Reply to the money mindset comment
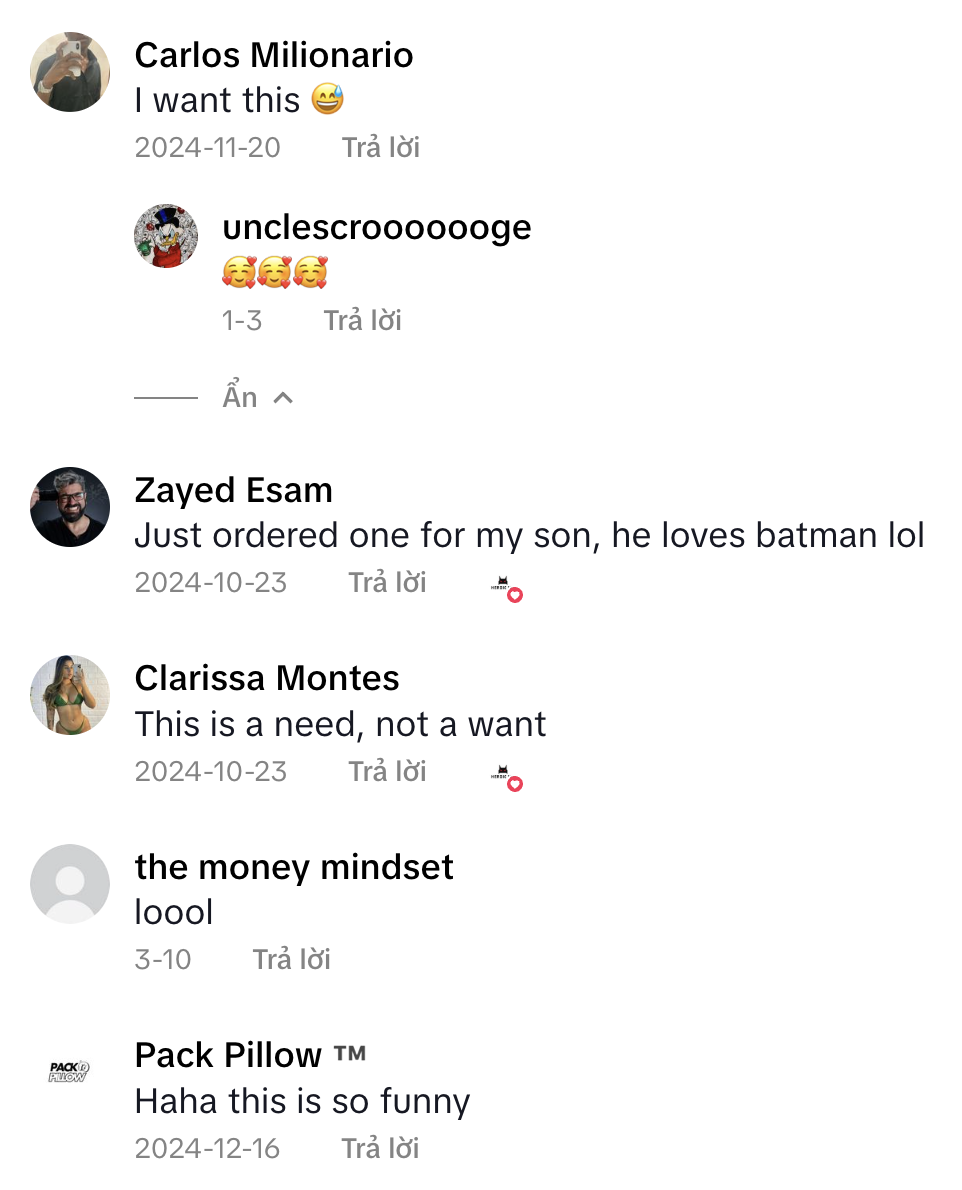 pos(291,959)
